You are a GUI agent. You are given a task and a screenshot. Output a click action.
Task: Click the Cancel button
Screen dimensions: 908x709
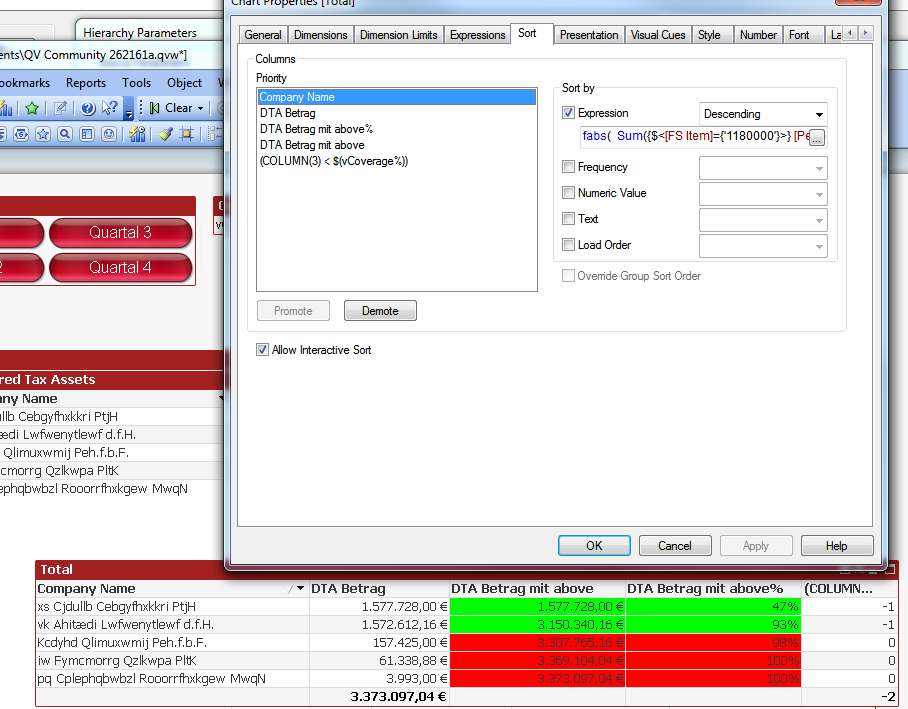point(675,546)
